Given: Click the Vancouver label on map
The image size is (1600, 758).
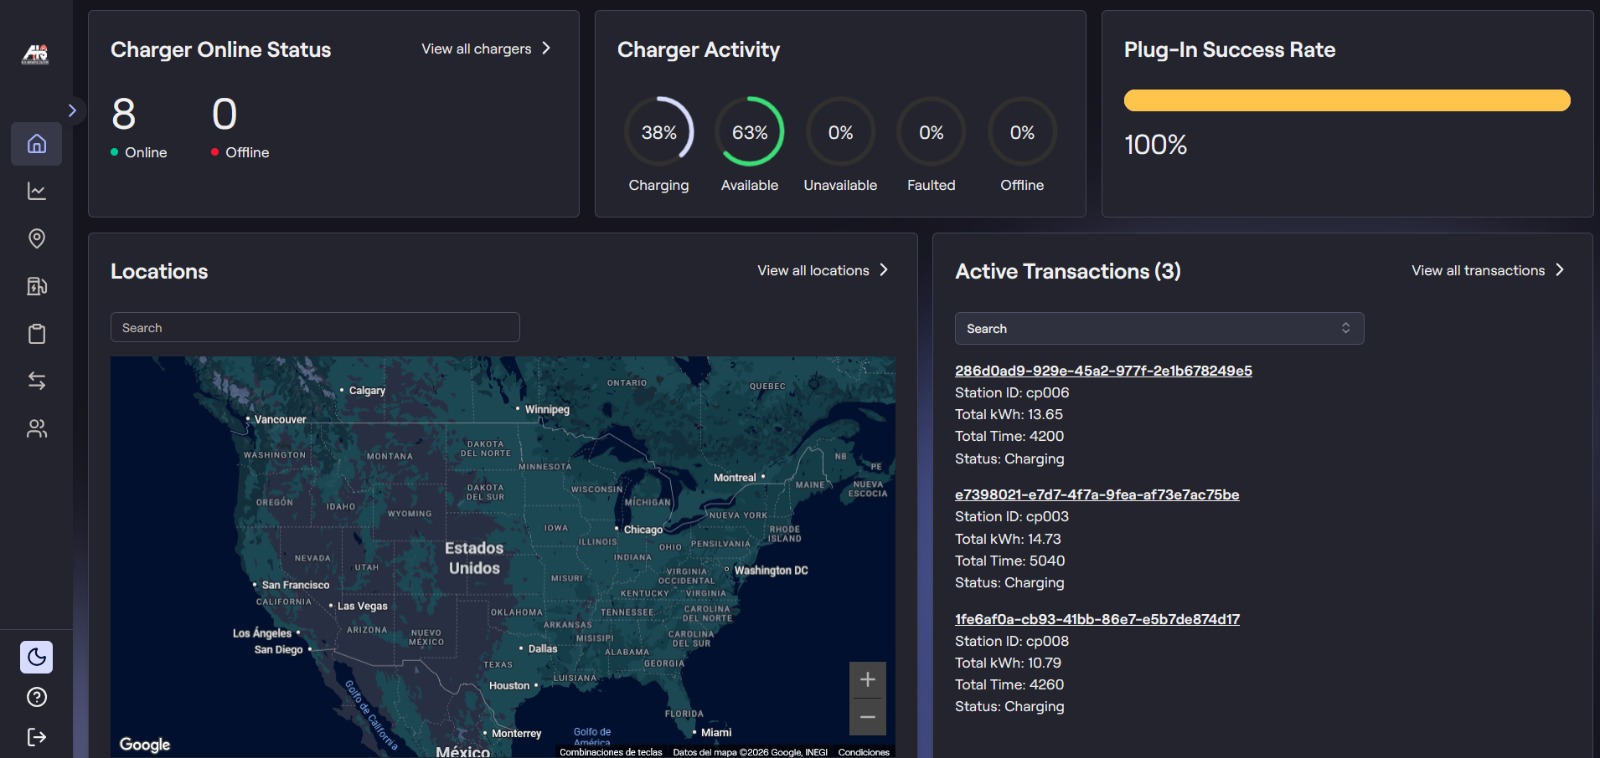Looking at the screenshot, I should (280, 419).
